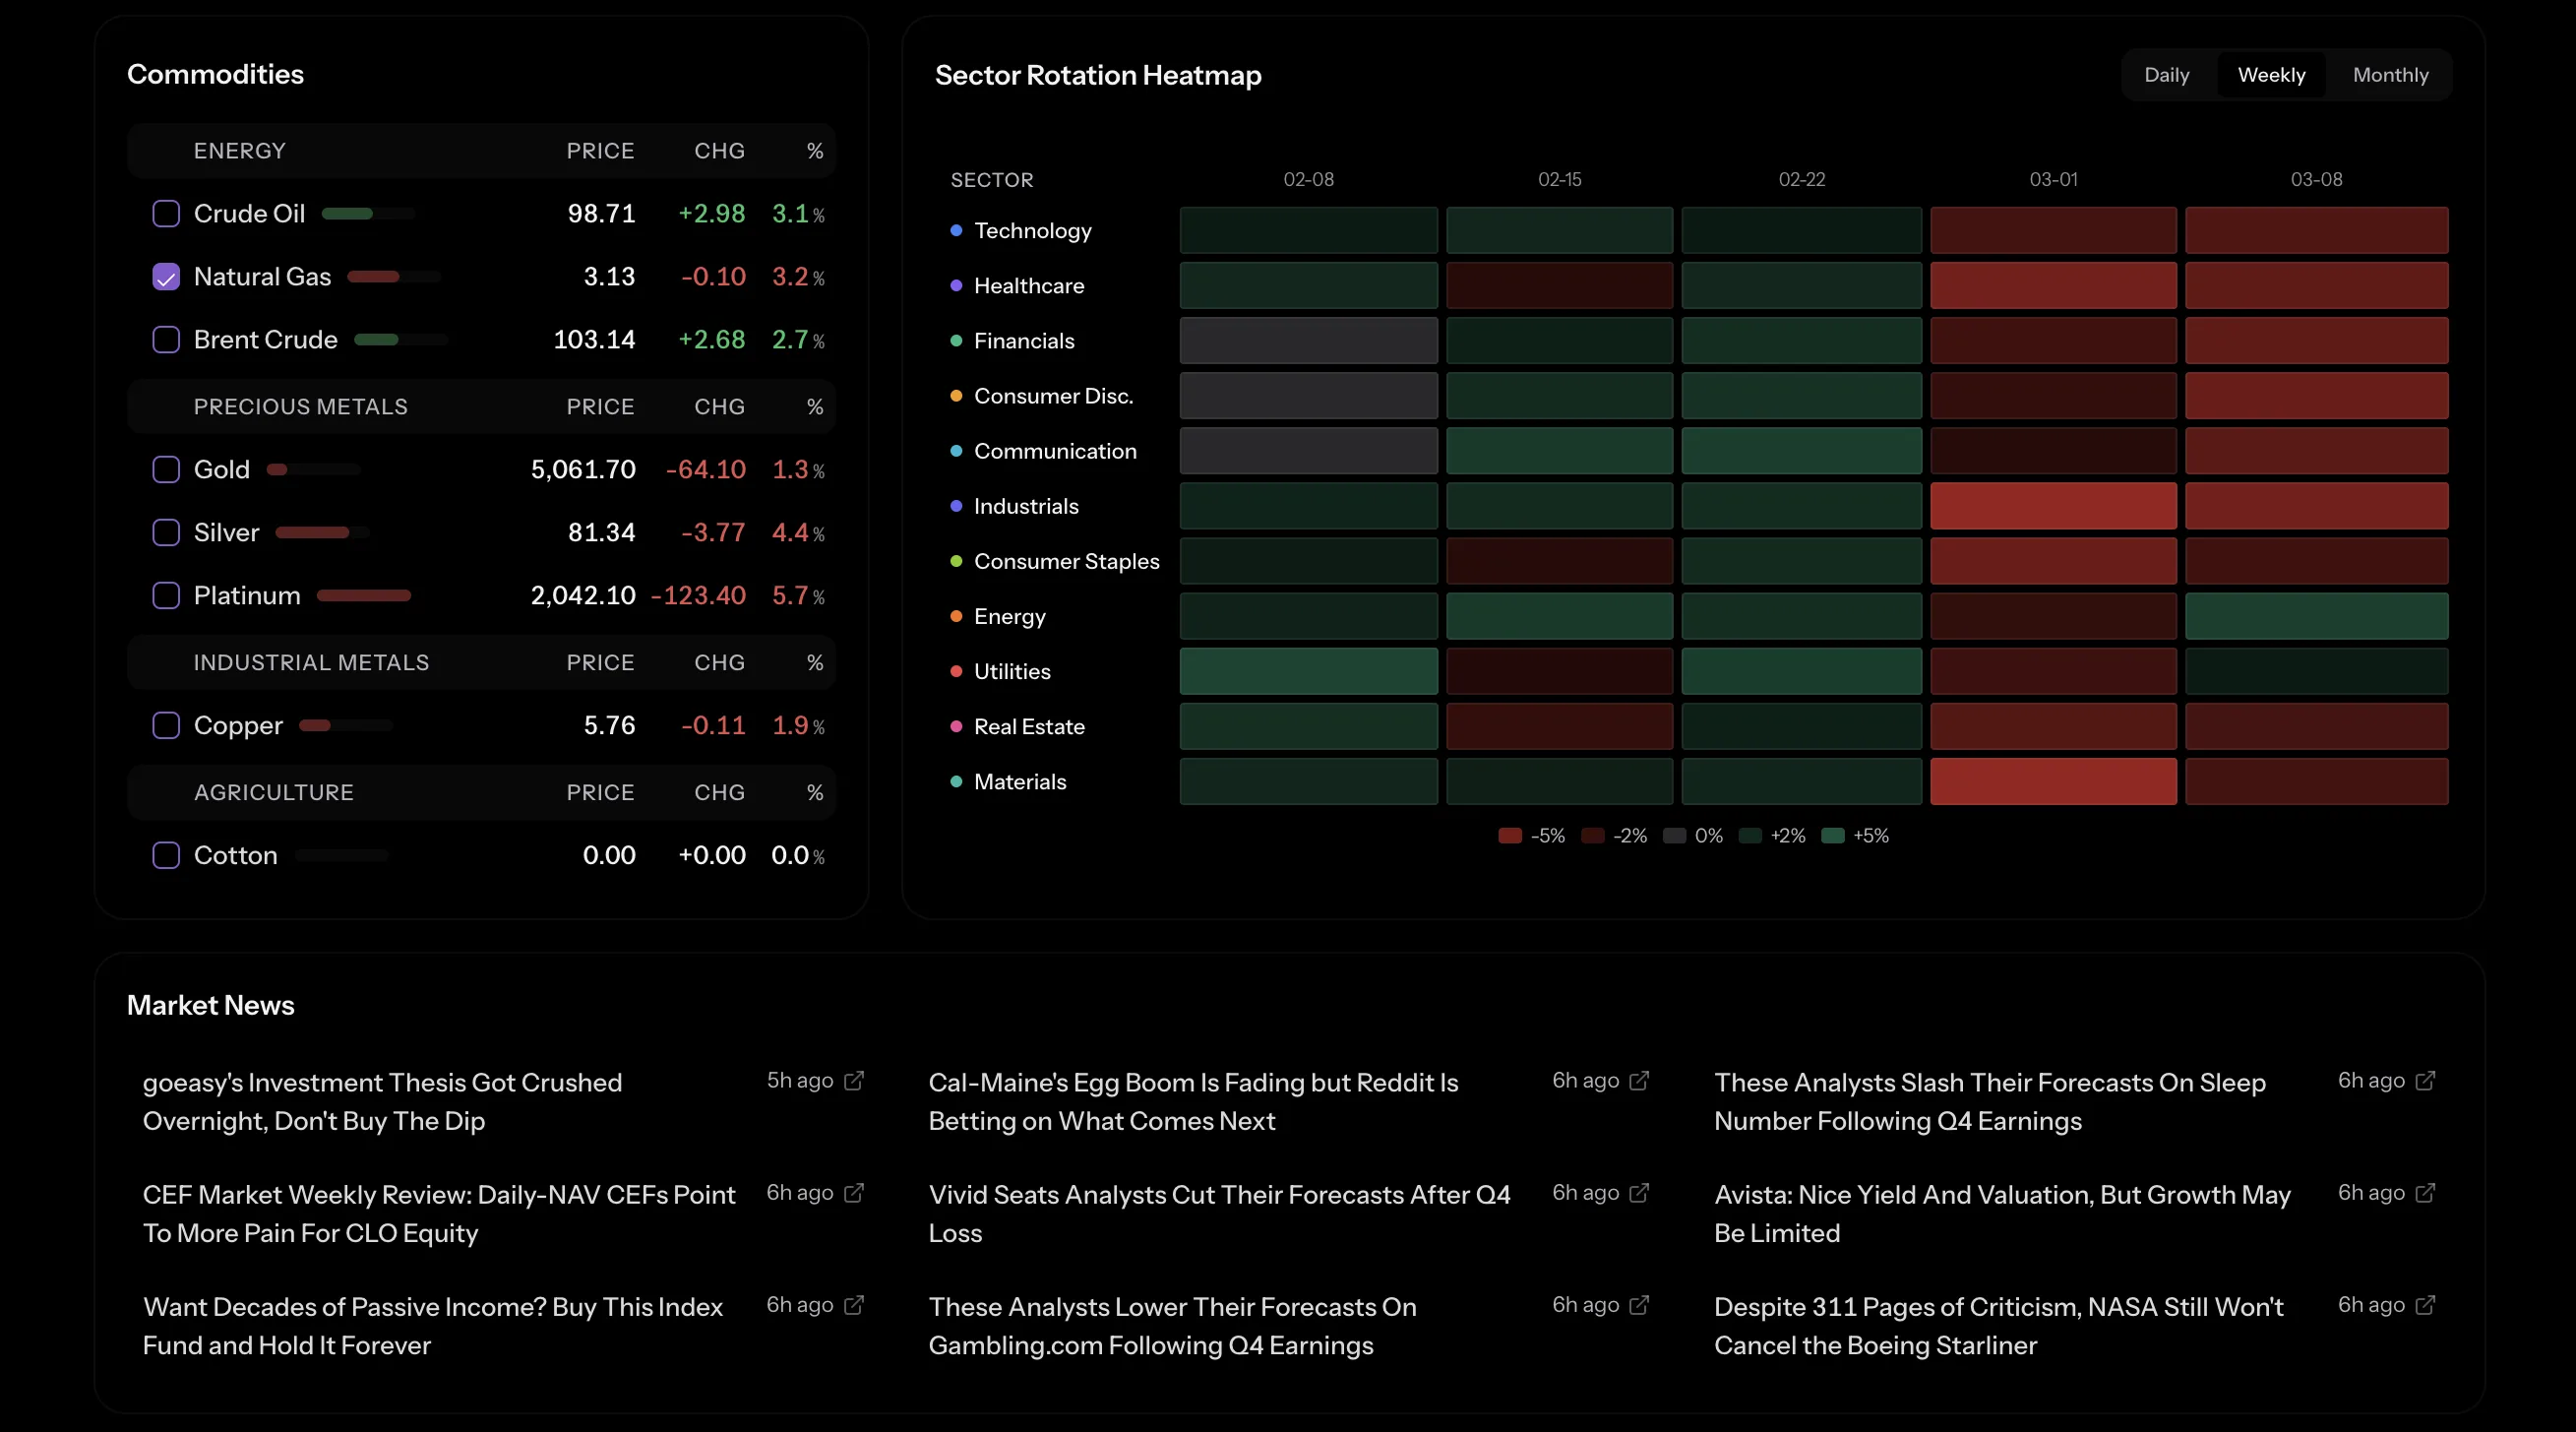Open external link for Cal-Maine's Egg Boom article
The width and height of the screenshot is (2576, 1432).
[1639, 1081]
